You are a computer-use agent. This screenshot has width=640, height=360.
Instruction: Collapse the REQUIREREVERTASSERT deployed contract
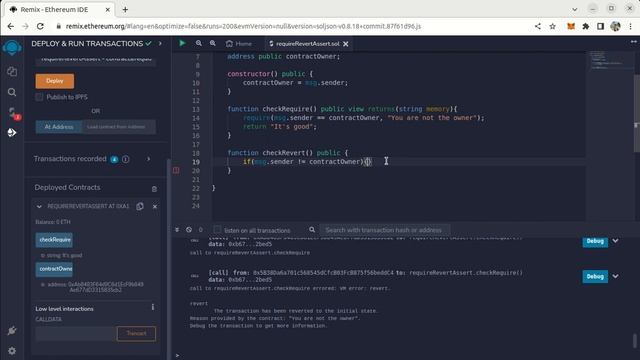[39, 207]
